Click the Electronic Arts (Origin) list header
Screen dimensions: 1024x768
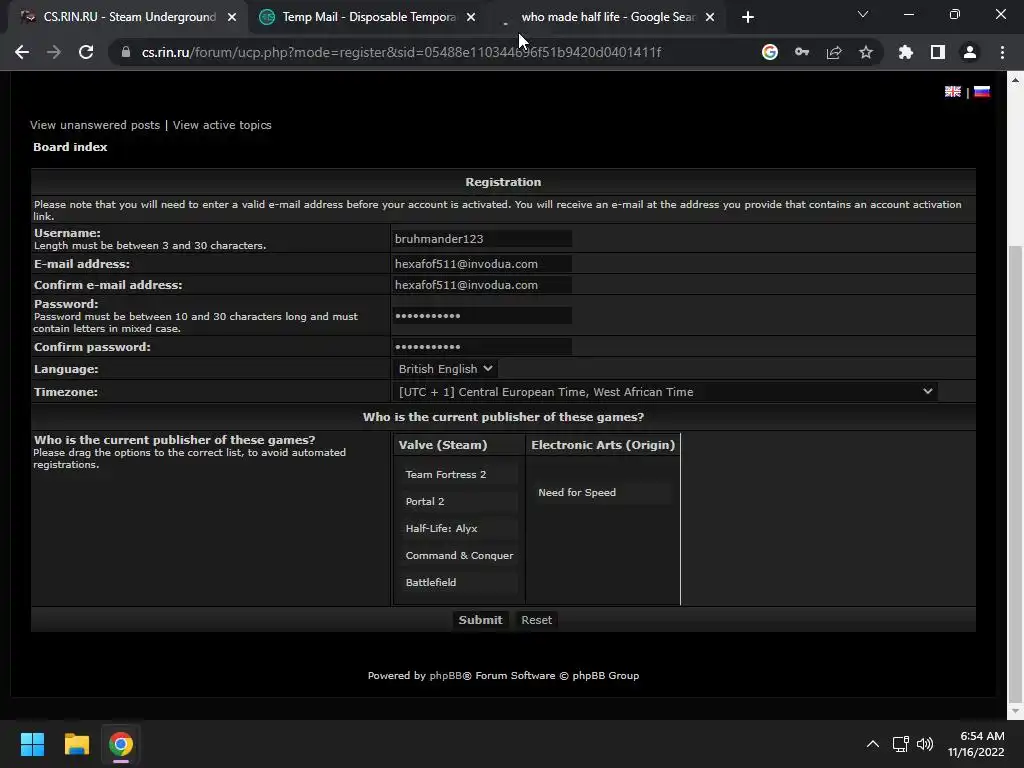click(603, 445)
